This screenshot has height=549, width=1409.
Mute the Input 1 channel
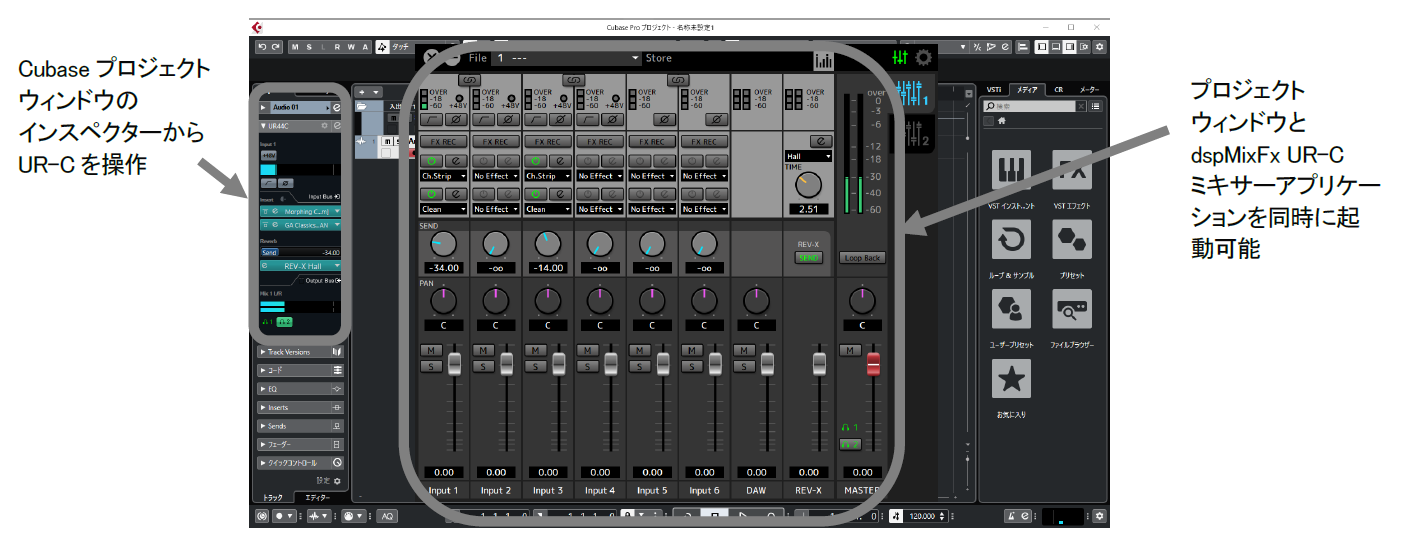click(x=429, y=350)
